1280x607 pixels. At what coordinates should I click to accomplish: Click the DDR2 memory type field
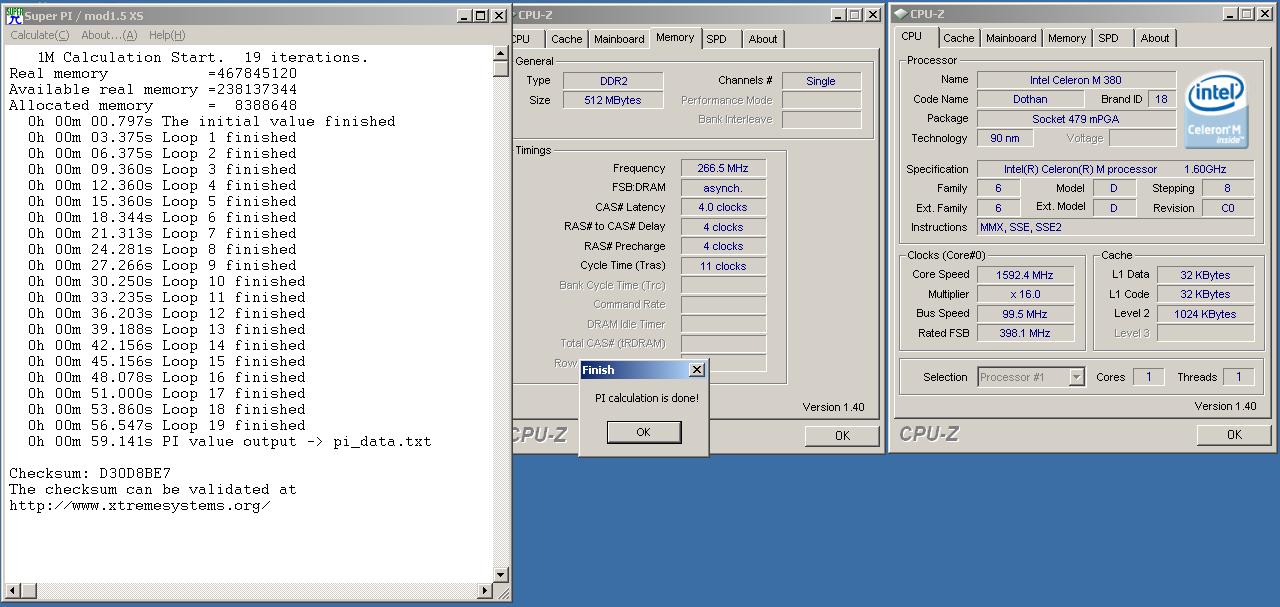[x=613, y=81]
